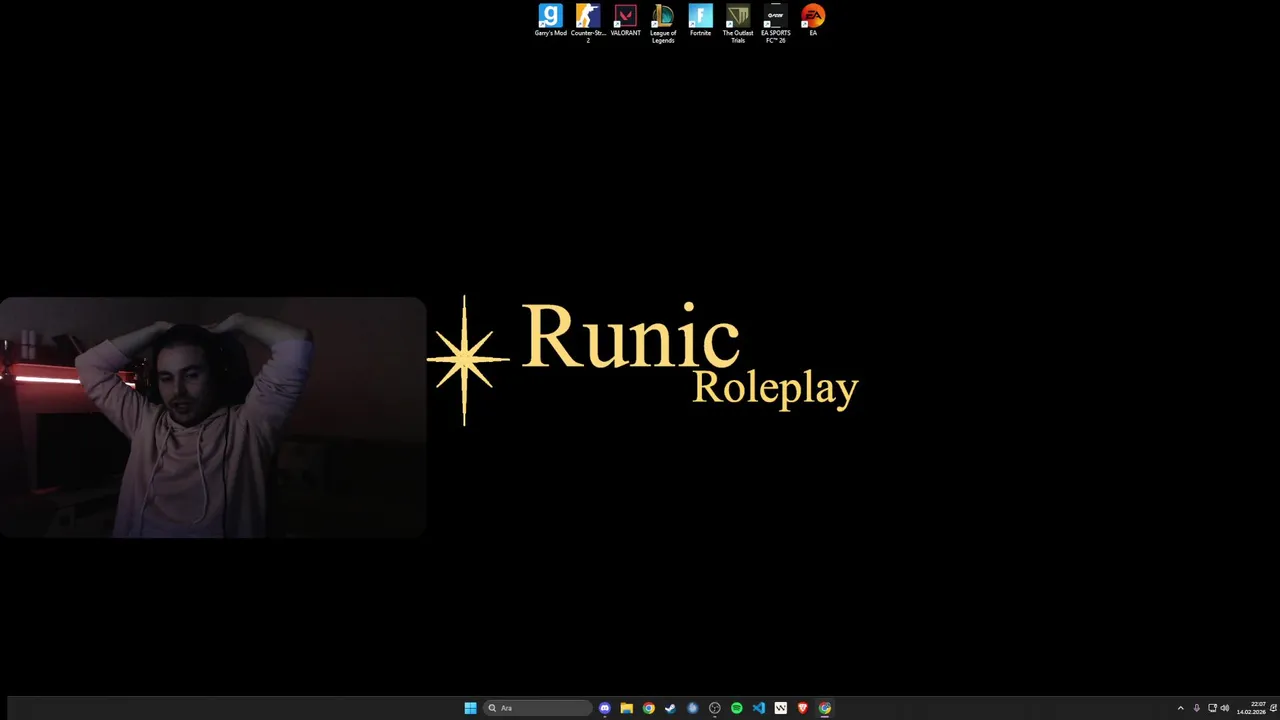Open the Windows Start menu
The image size is (1280, 720).
(470, 708)
